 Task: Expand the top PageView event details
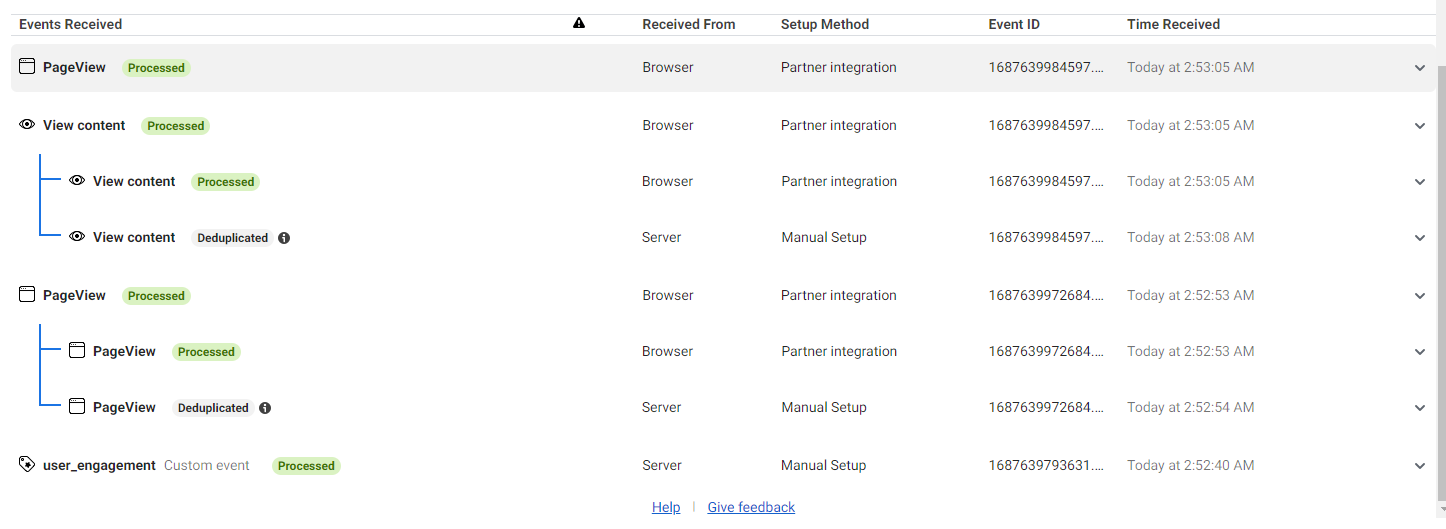click(1420, 68)
